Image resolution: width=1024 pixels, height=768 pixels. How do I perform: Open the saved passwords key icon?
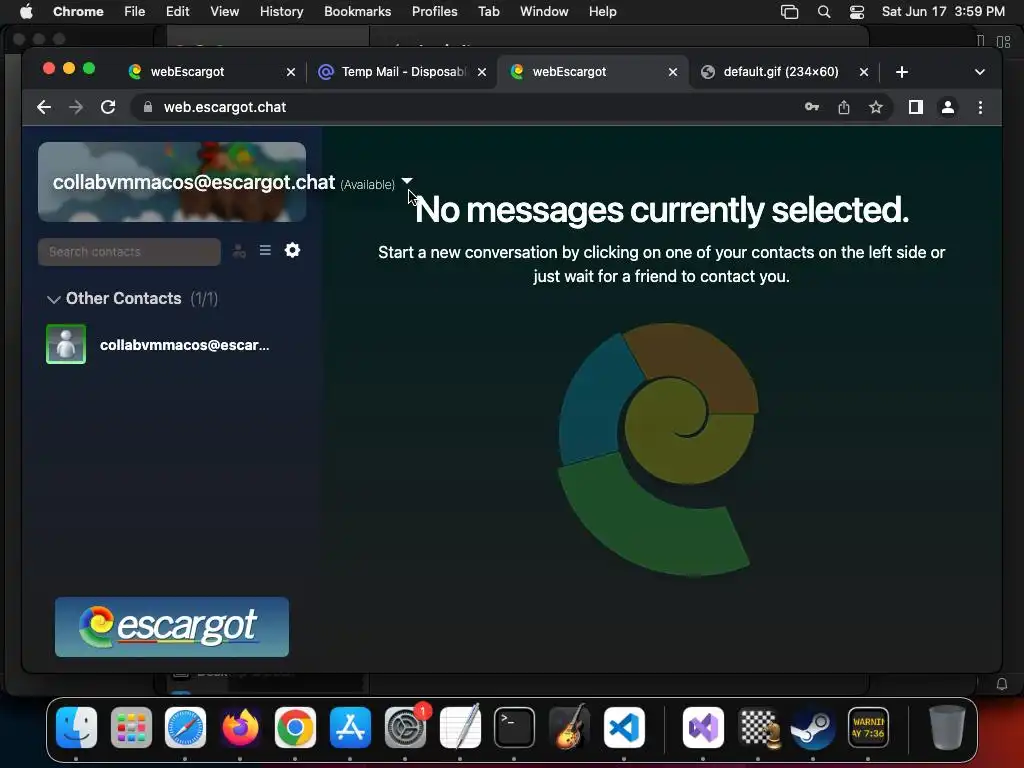coord(812,107)
